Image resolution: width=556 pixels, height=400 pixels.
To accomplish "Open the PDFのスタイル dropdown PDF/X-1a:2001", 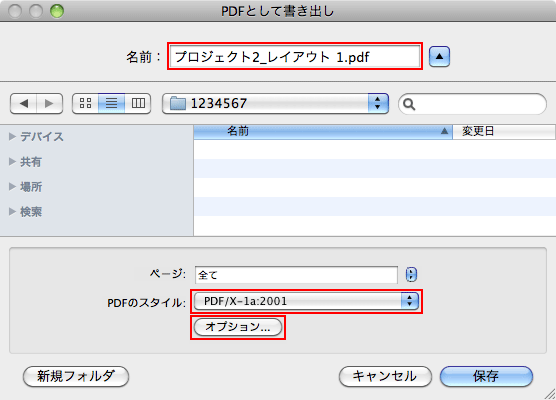I will tap(306, 301).
